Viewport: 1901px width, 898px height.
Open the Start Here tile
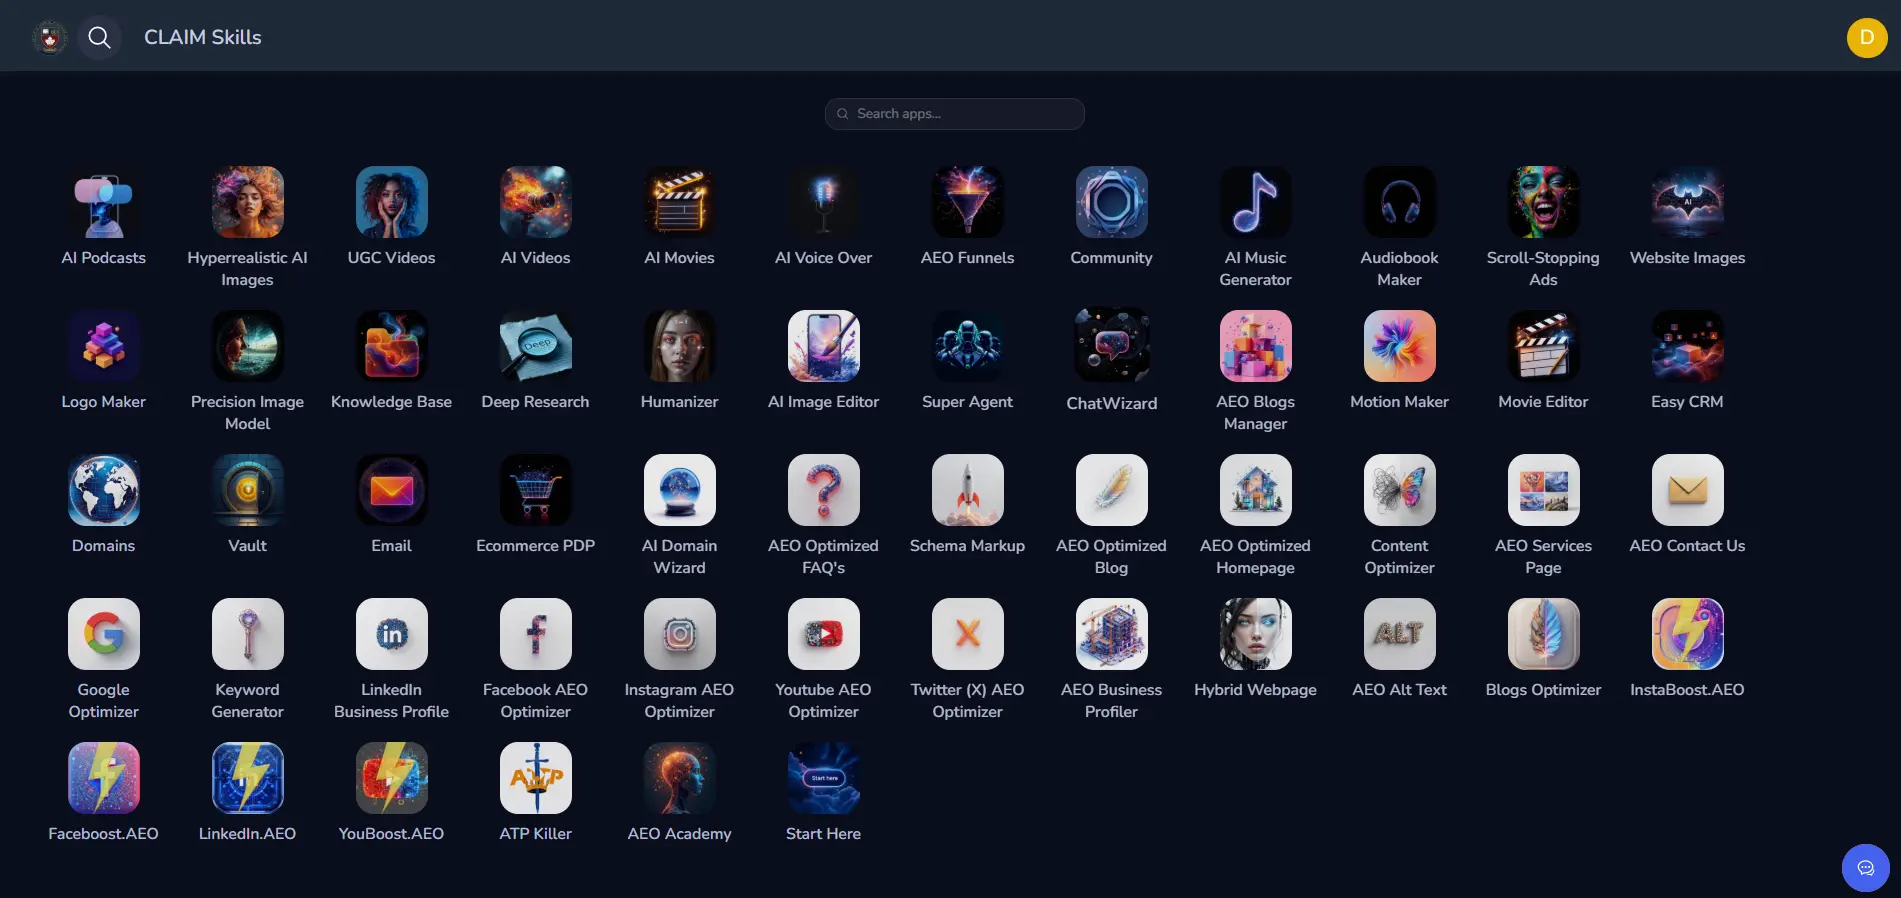(x=823, y=778)
